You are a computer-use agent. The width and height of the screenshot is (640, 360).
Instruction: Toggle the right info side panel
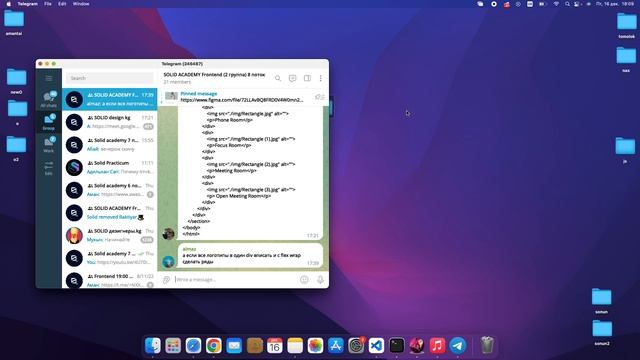tap(307, 78)
